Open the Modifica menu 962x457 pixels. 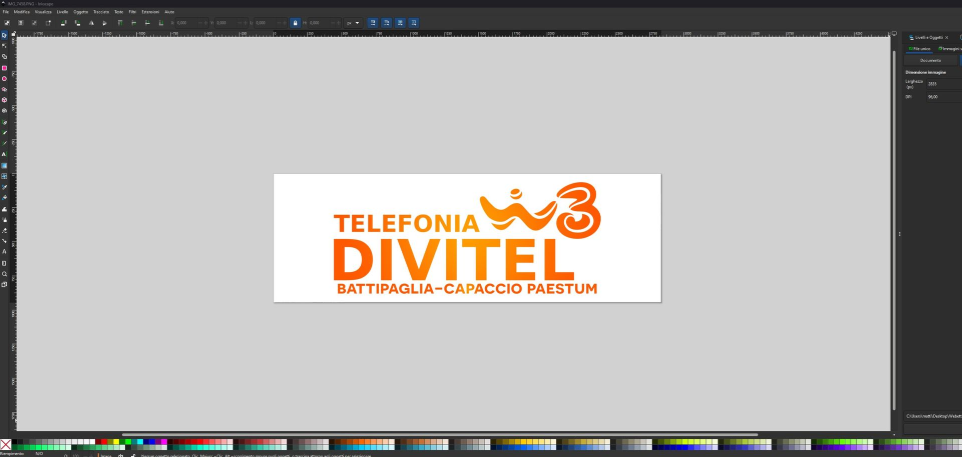coord(21,12)
